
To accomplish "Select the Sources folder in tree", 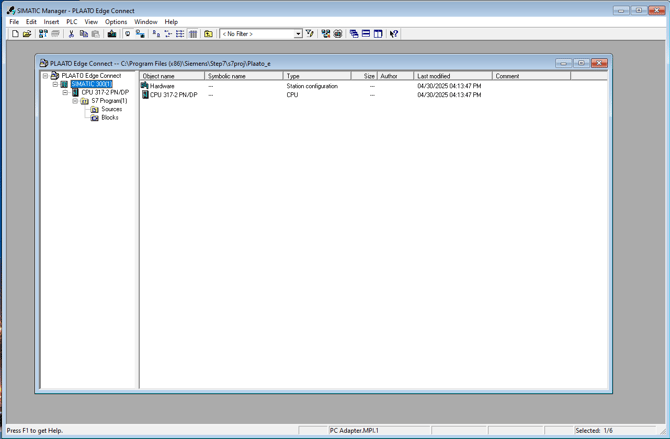I will 112,109.
